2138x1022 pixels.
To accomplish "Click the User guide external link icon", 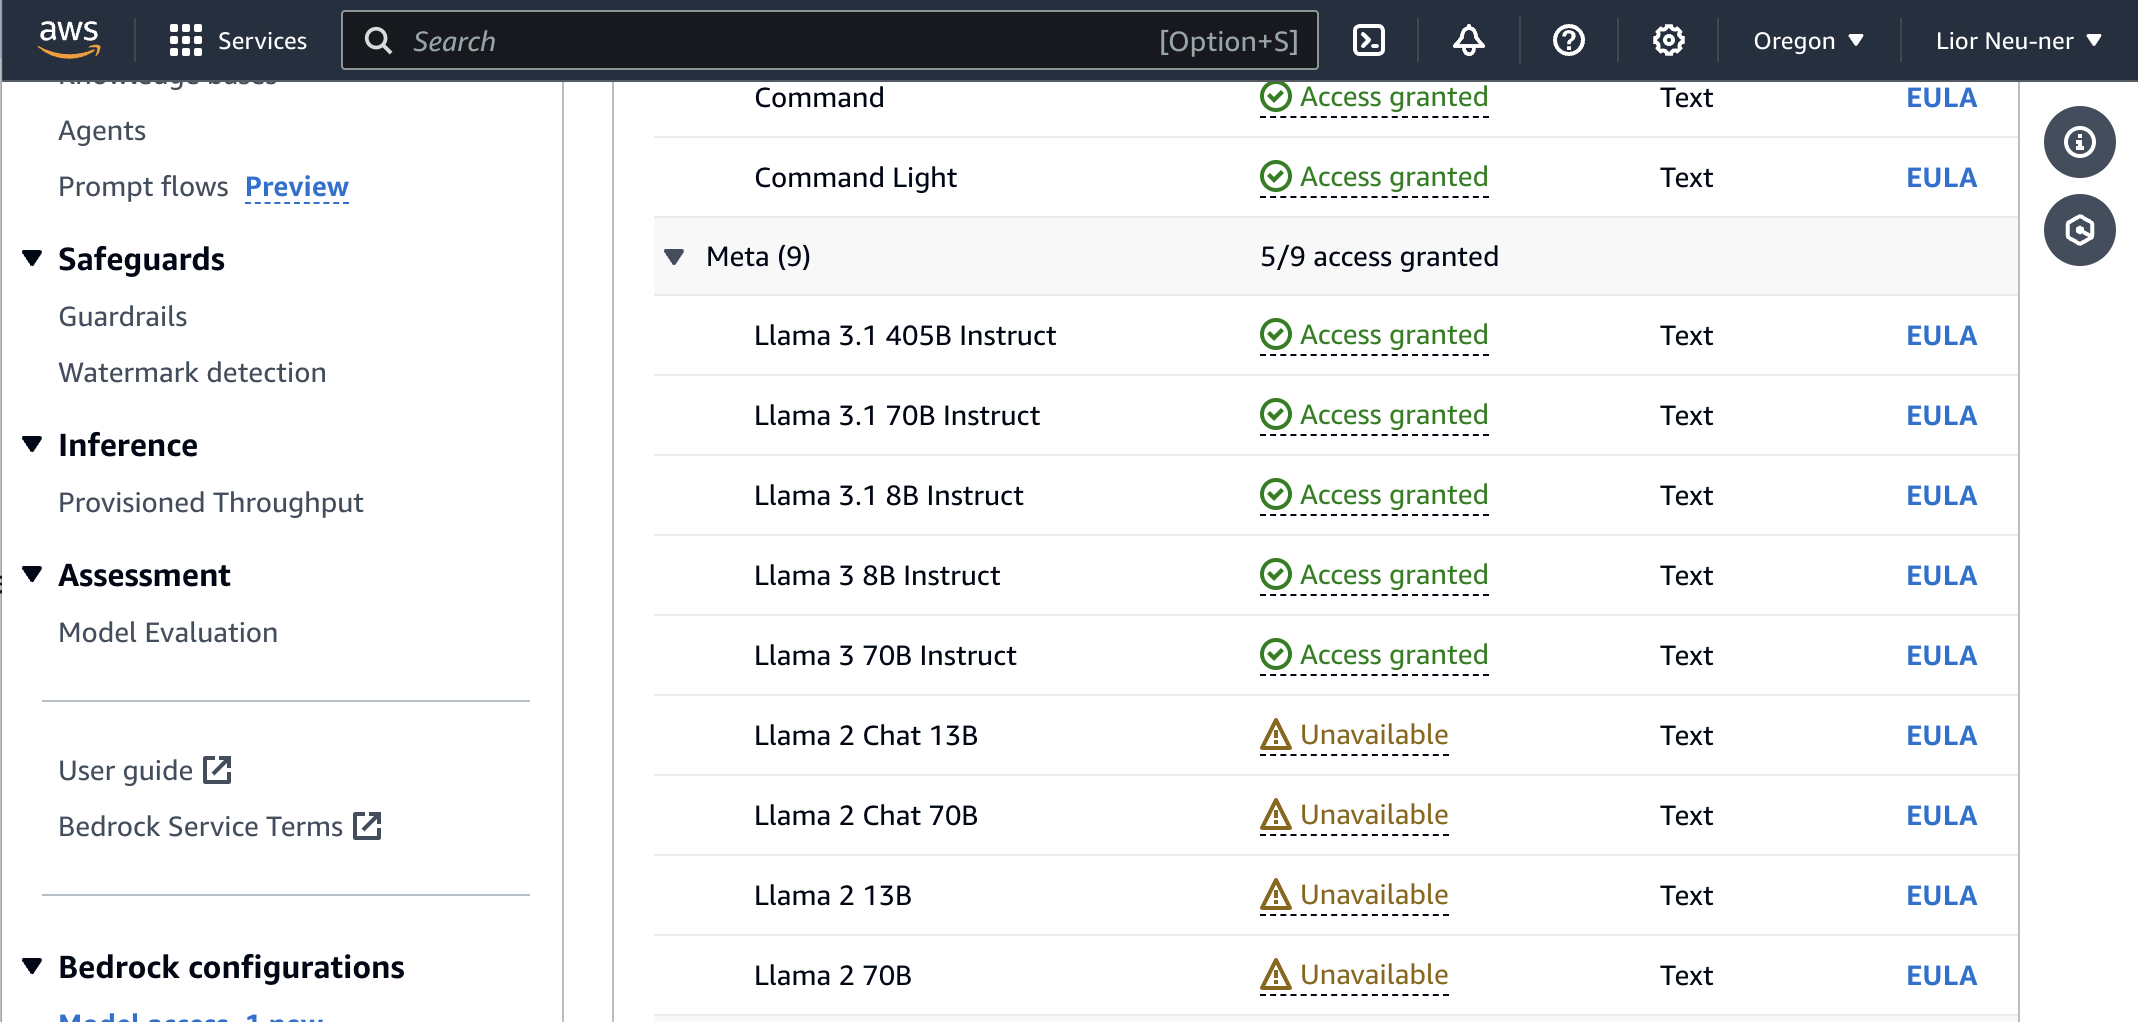I will (x=217, y=770).
